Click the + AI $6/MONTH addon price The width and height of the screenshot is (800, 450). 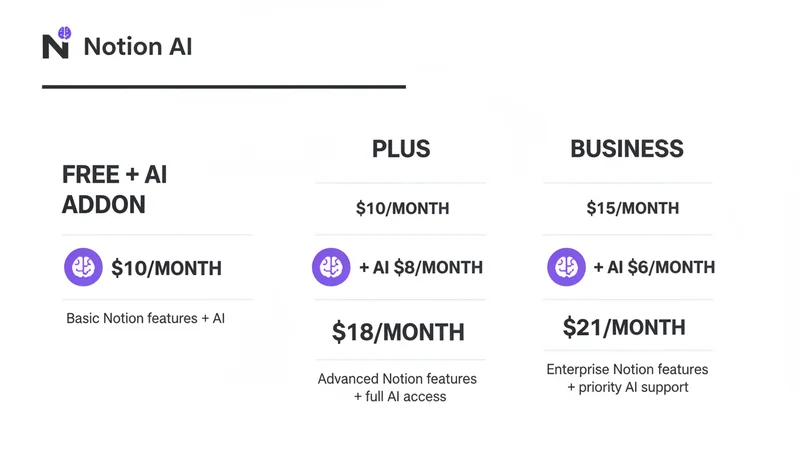tap(654, 268)
